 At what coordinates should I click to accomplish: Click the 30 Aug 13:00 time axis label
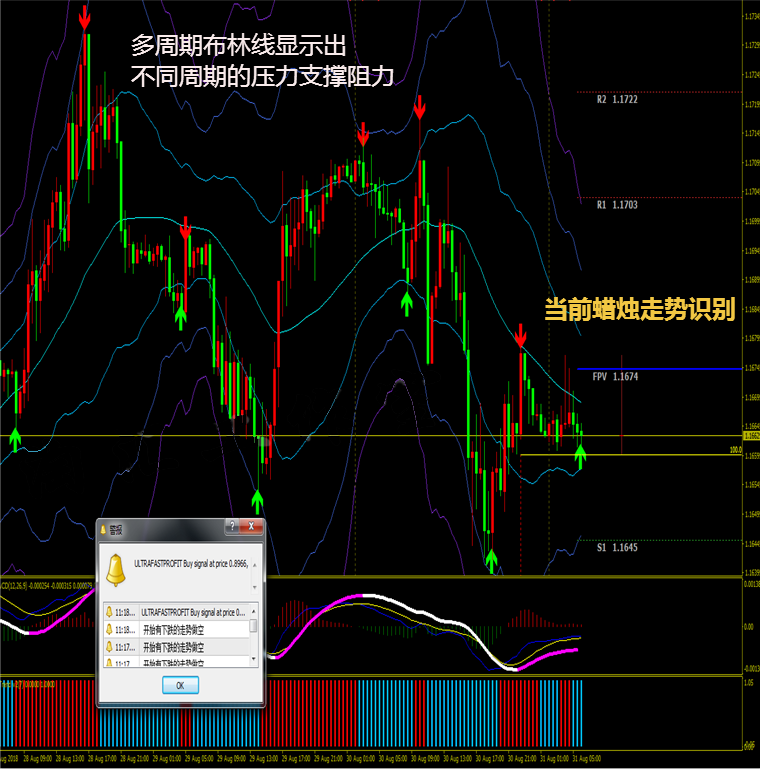(457, 759)
